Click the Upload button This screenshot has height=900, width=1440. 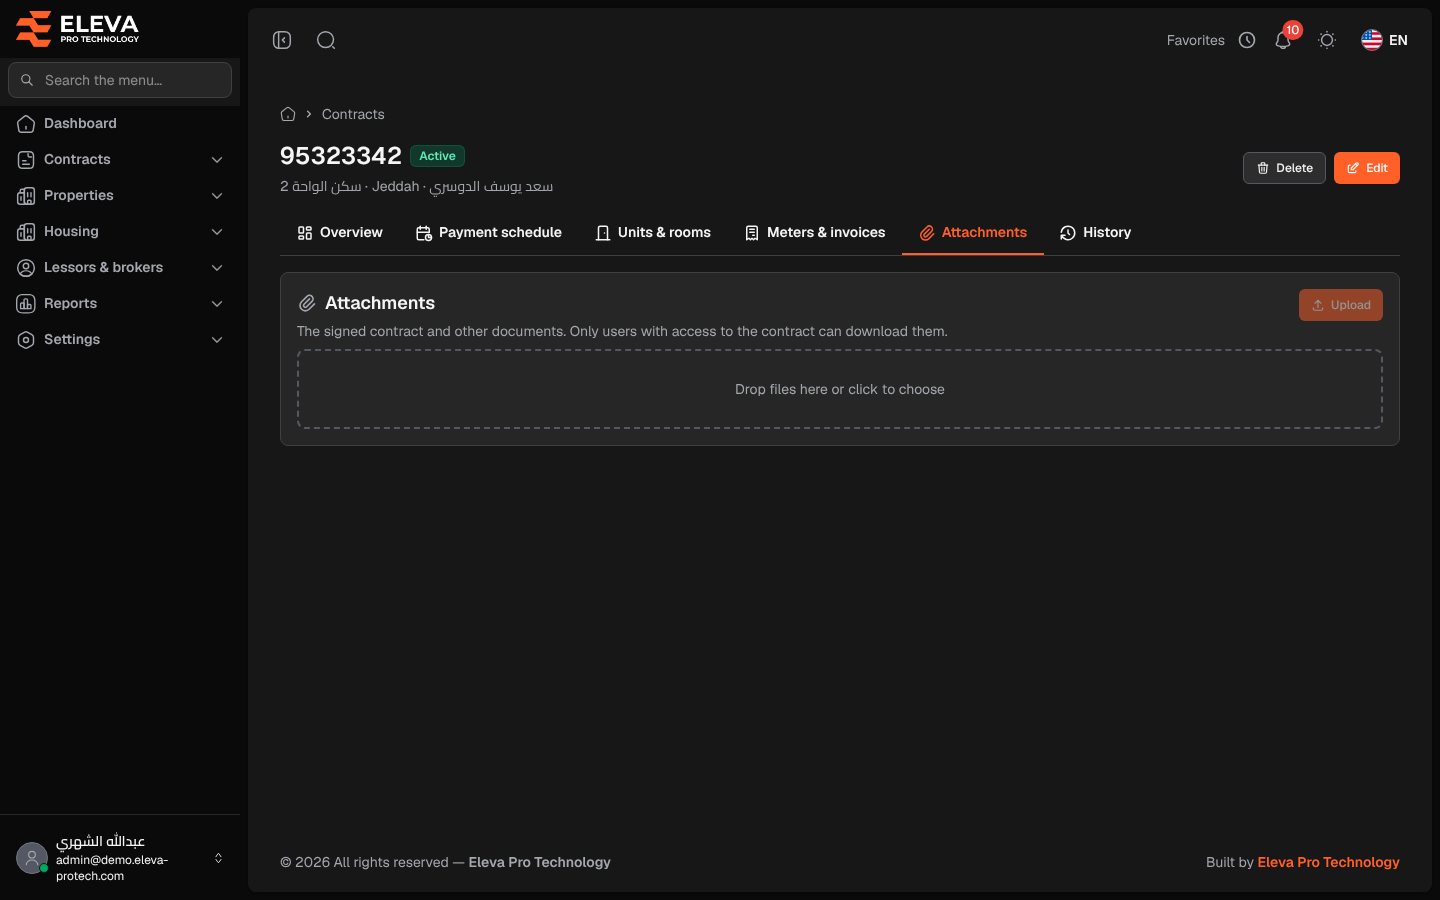click(x=1341, y=305)
